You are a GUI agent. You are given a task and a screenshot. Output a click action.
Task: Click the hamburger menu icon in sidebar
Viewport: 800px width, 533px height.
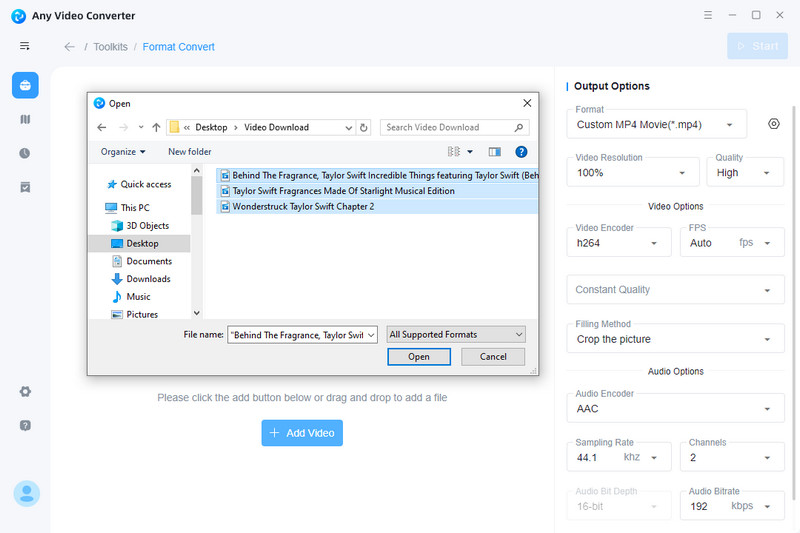[x=25, y=46]
